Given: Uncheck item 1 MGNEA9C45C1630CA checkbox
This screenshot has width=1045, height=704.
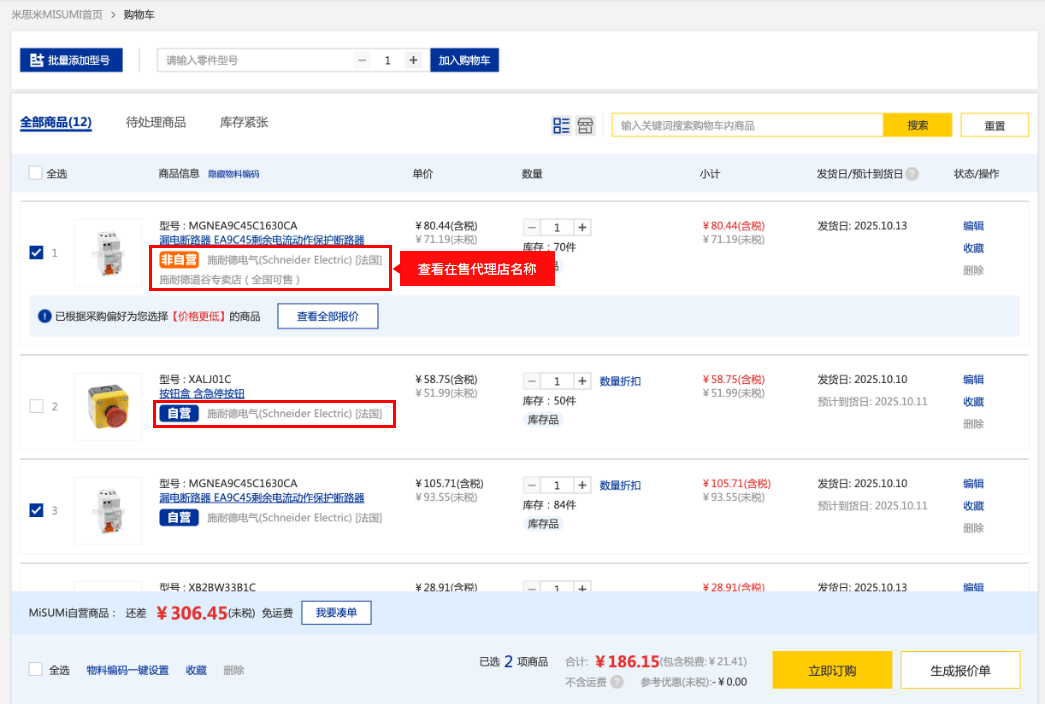Looking at the screenshot, I should (x=37, y=253).
